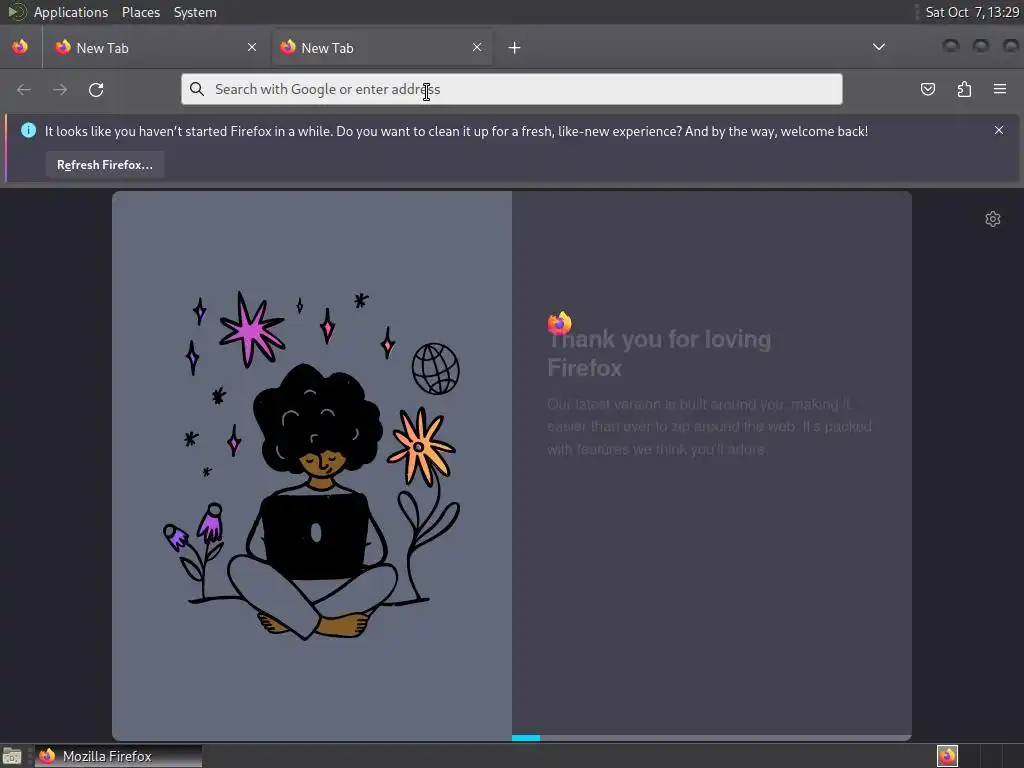This screenshot has width=1024, height=768.
Task: Dismiss the welcome back notification bar
Action: pyautogui.click(x=999, y=130)
